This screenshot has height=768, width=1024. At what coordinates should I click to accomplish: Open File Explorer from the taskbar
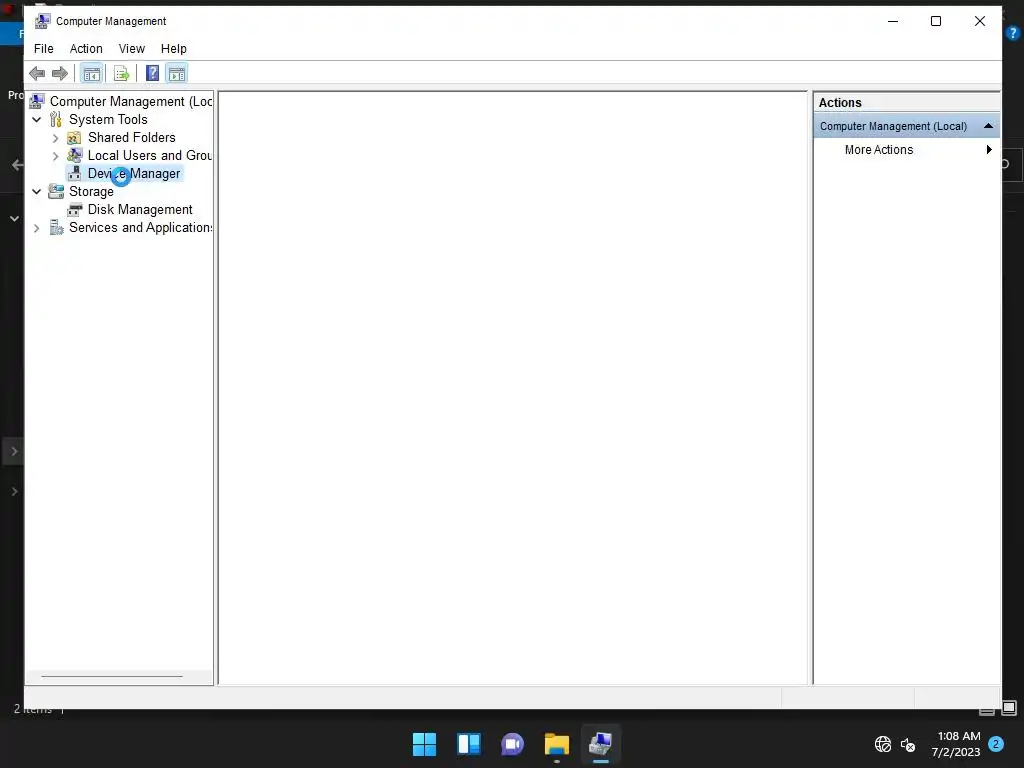tap(556, 744)
